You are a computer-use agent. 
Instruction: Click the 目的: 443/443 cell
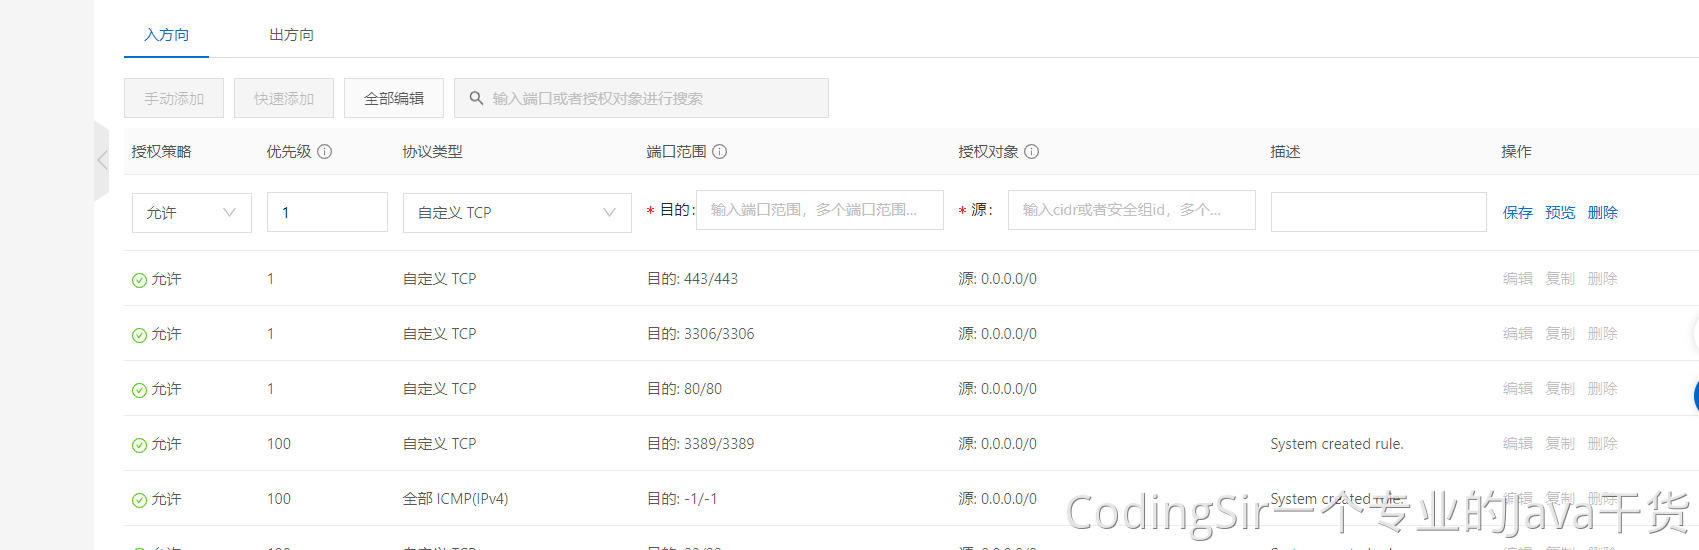click(x=692, y=279)
